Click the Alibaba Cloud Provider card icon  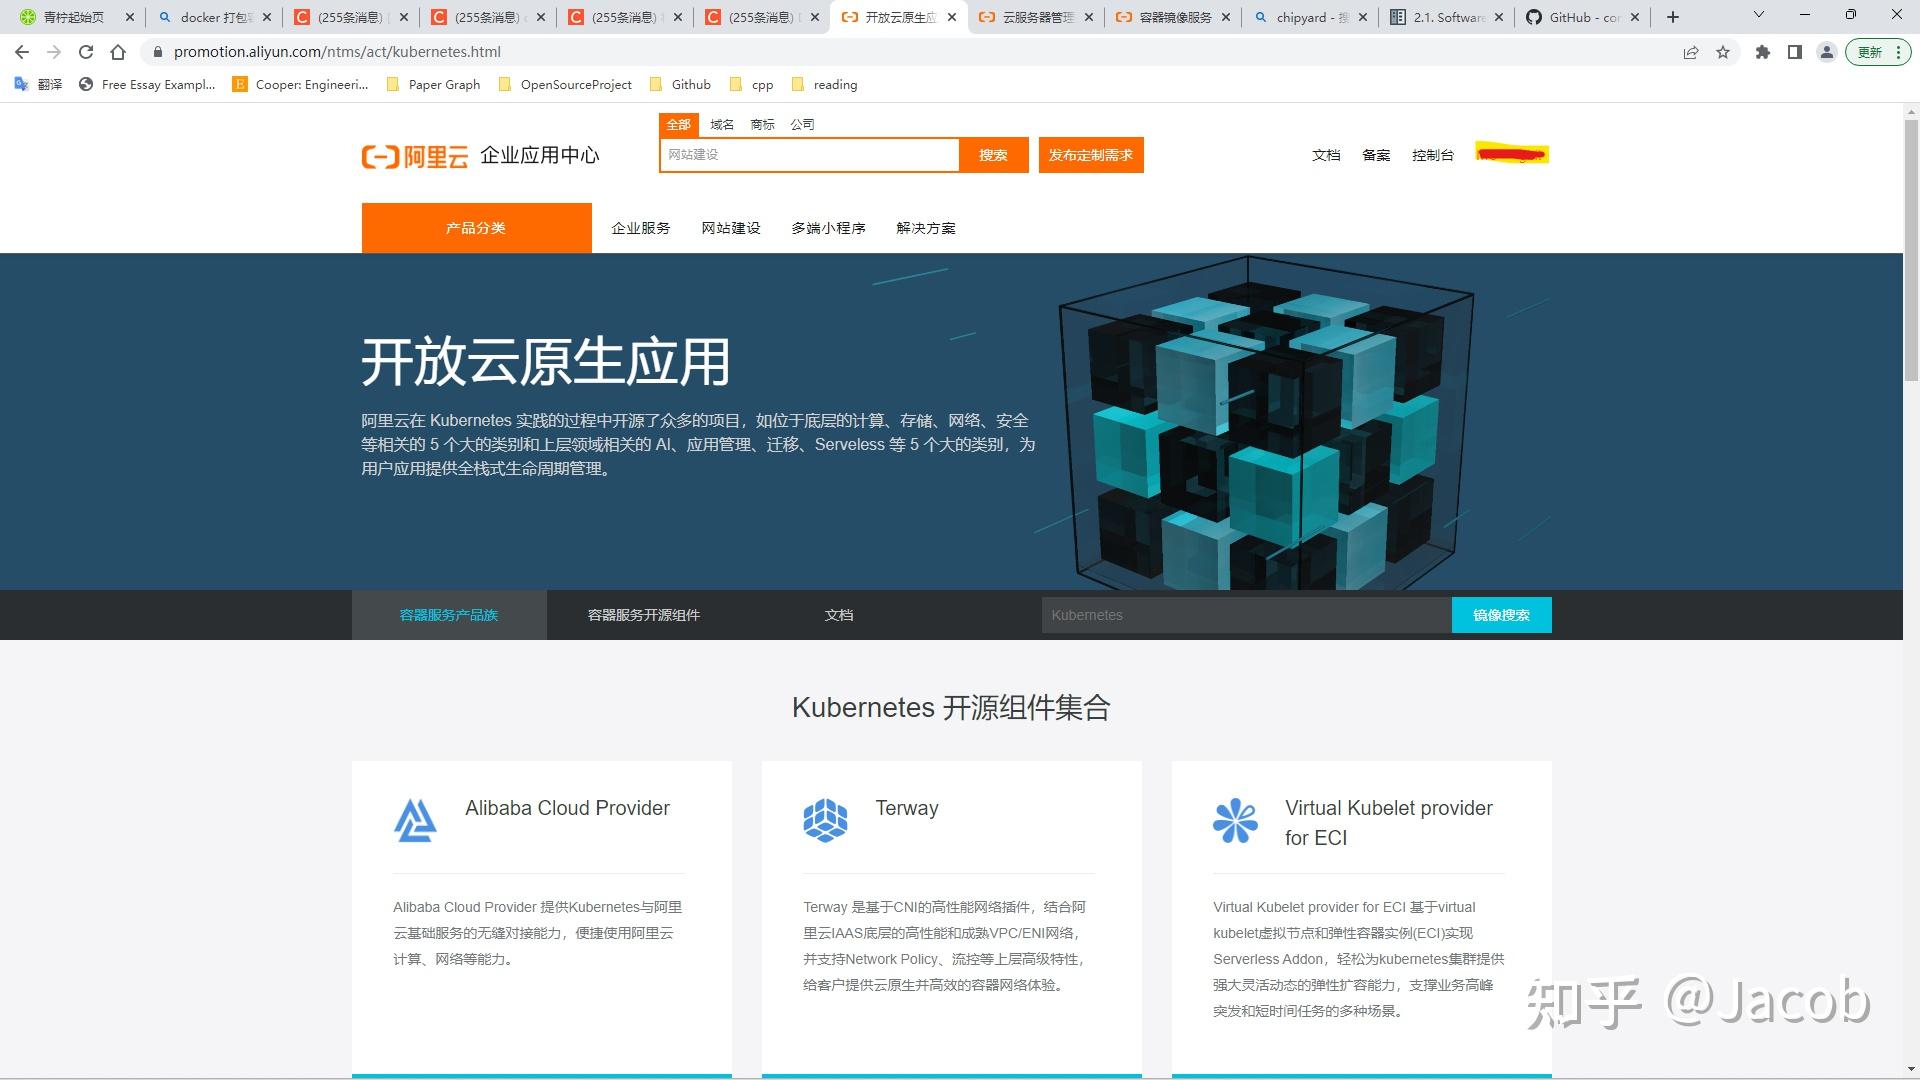coord(415,820)
